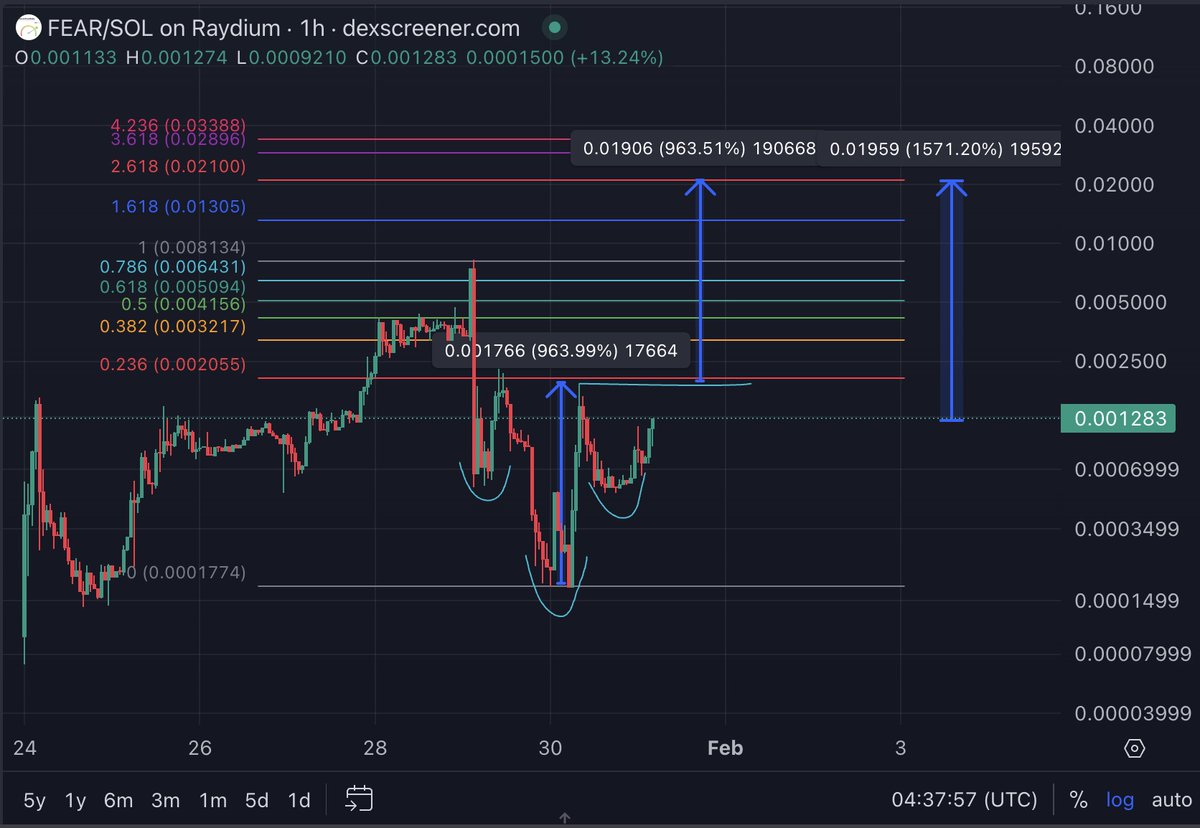
Task: Click the 0.01906 (963.51%) measurement label
Action: click(x=694, y=149)
